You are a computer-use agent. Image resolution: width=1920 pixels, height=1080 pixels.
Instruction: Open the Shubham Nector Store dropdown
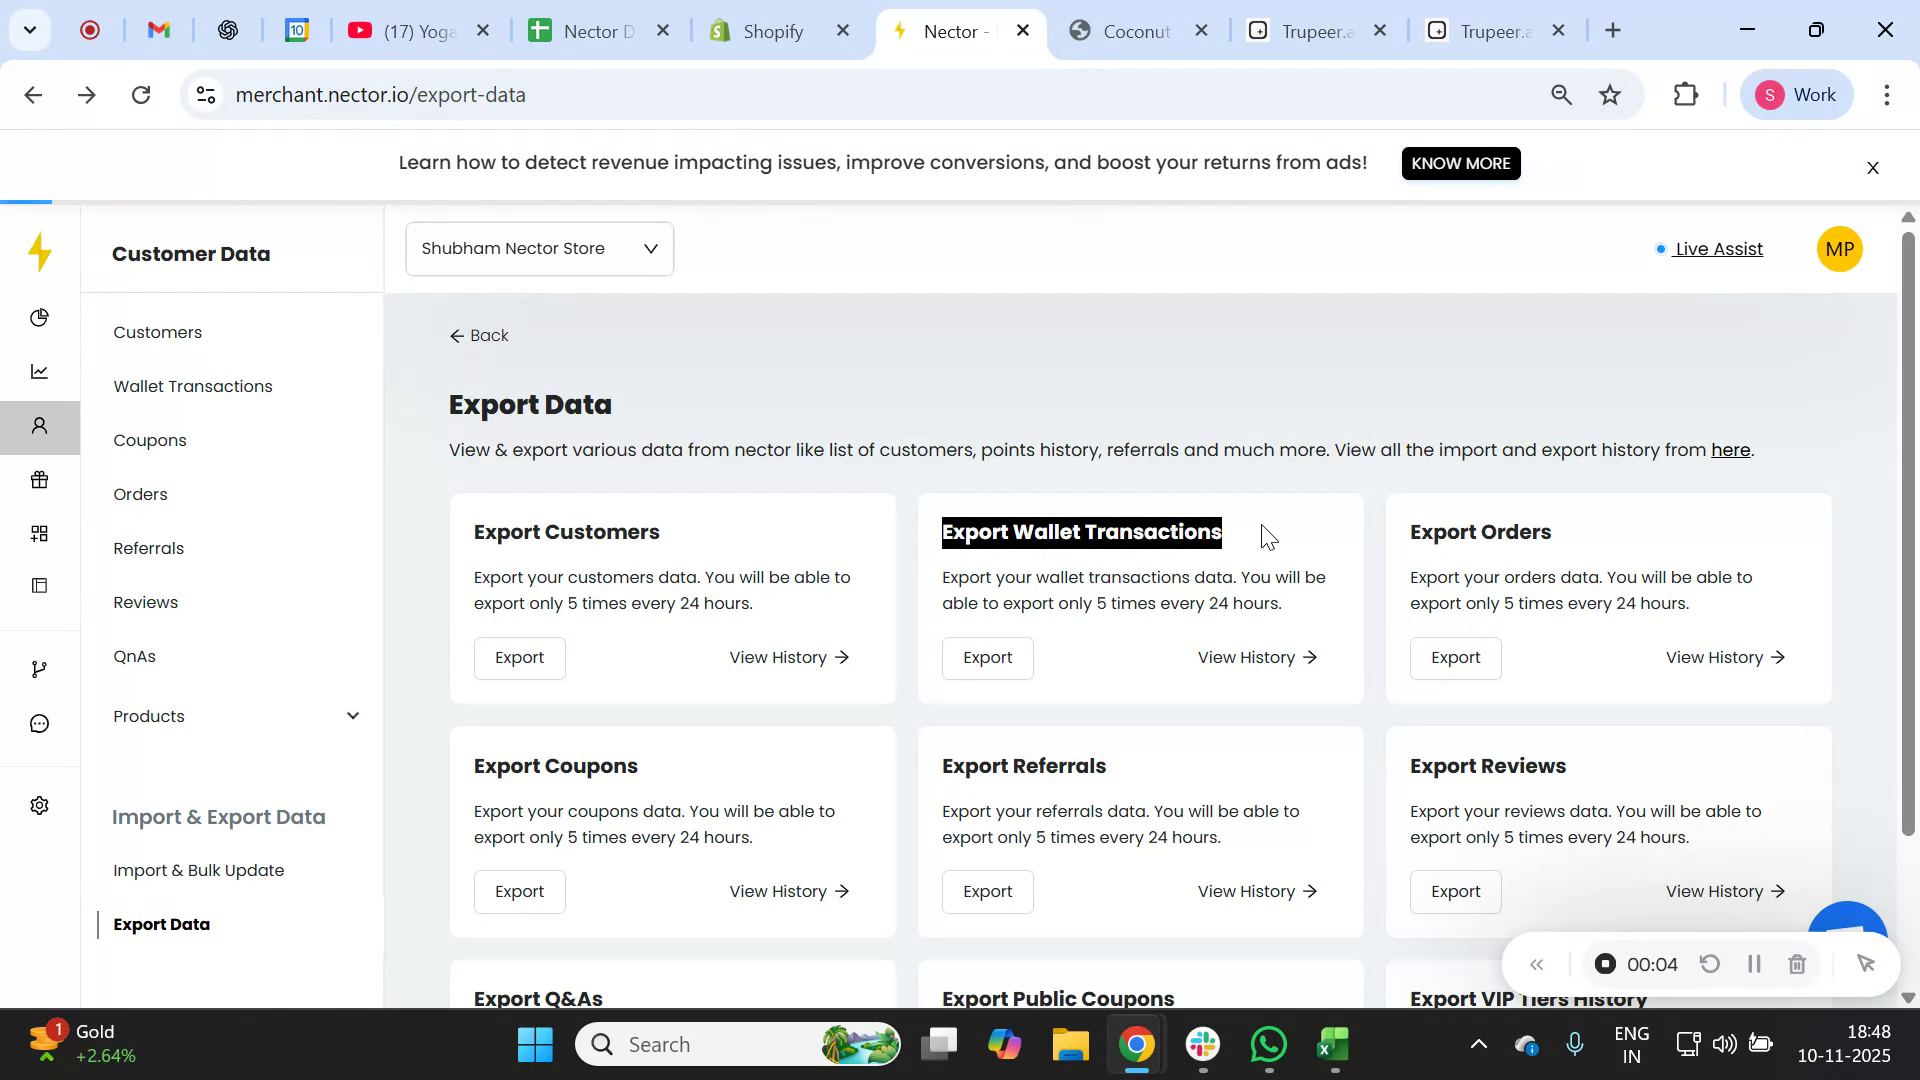point(539,248)
